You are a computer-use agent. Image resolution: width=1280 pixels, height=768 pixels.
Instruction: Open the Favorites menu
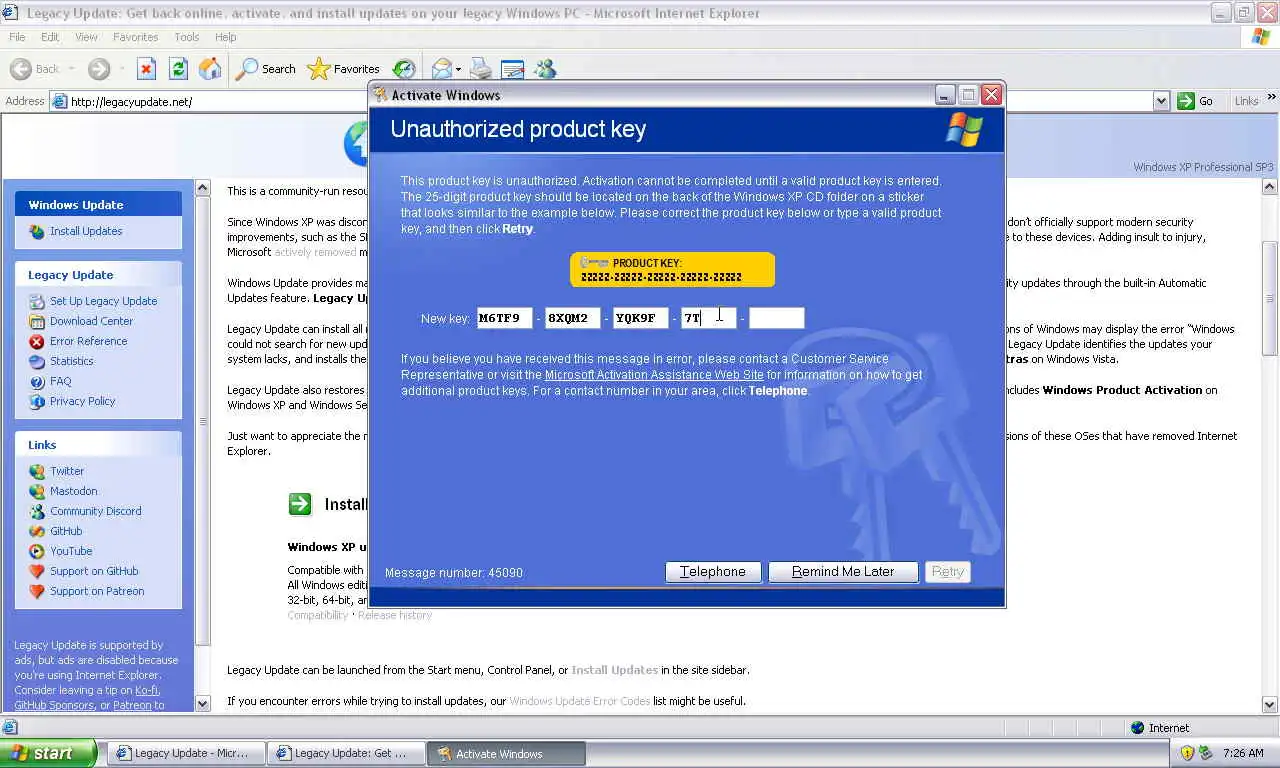135,37
